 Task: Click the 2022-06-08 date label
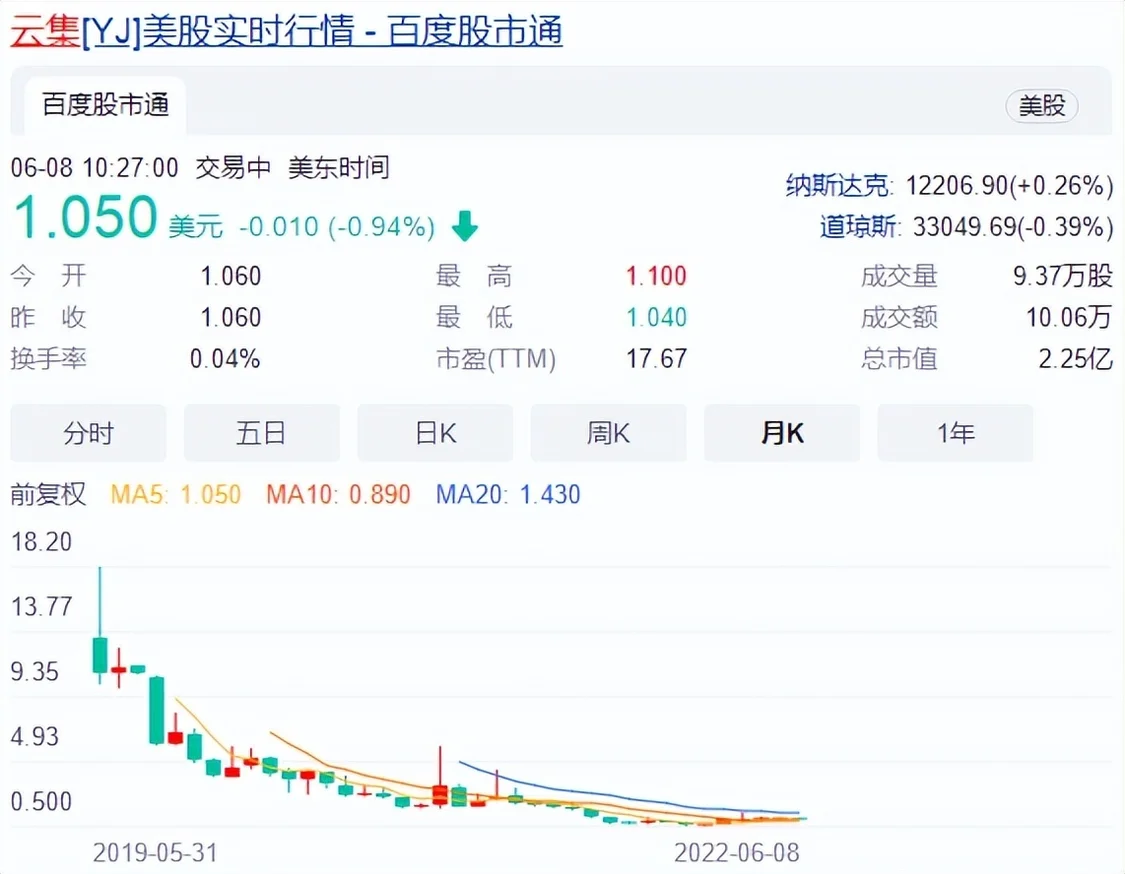click(737, 852)
